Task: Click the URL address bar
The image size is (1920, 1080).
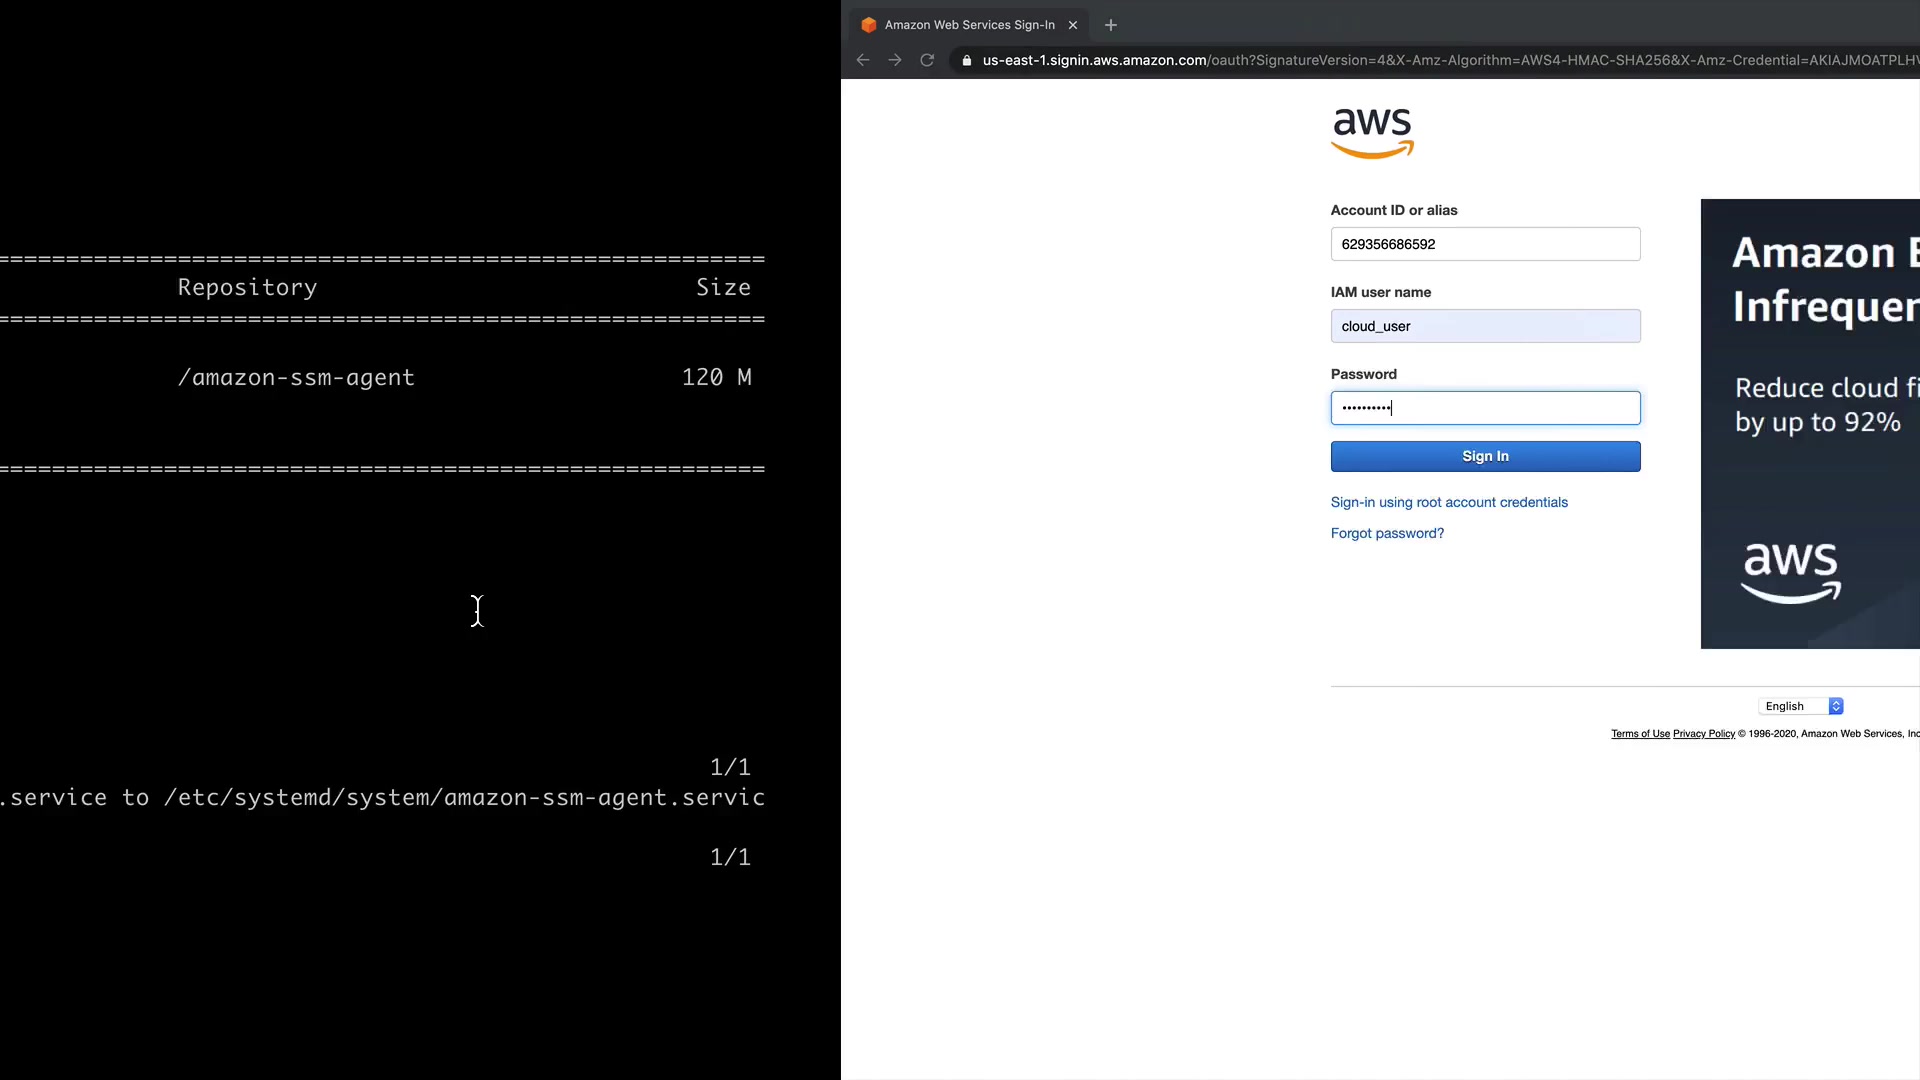Action: (1440, 60)
